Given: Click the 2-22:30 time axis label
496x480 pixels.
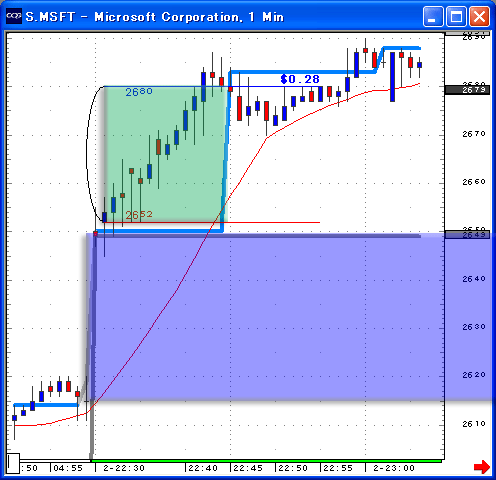Looking at the screenshot, I should pos(124,468).
